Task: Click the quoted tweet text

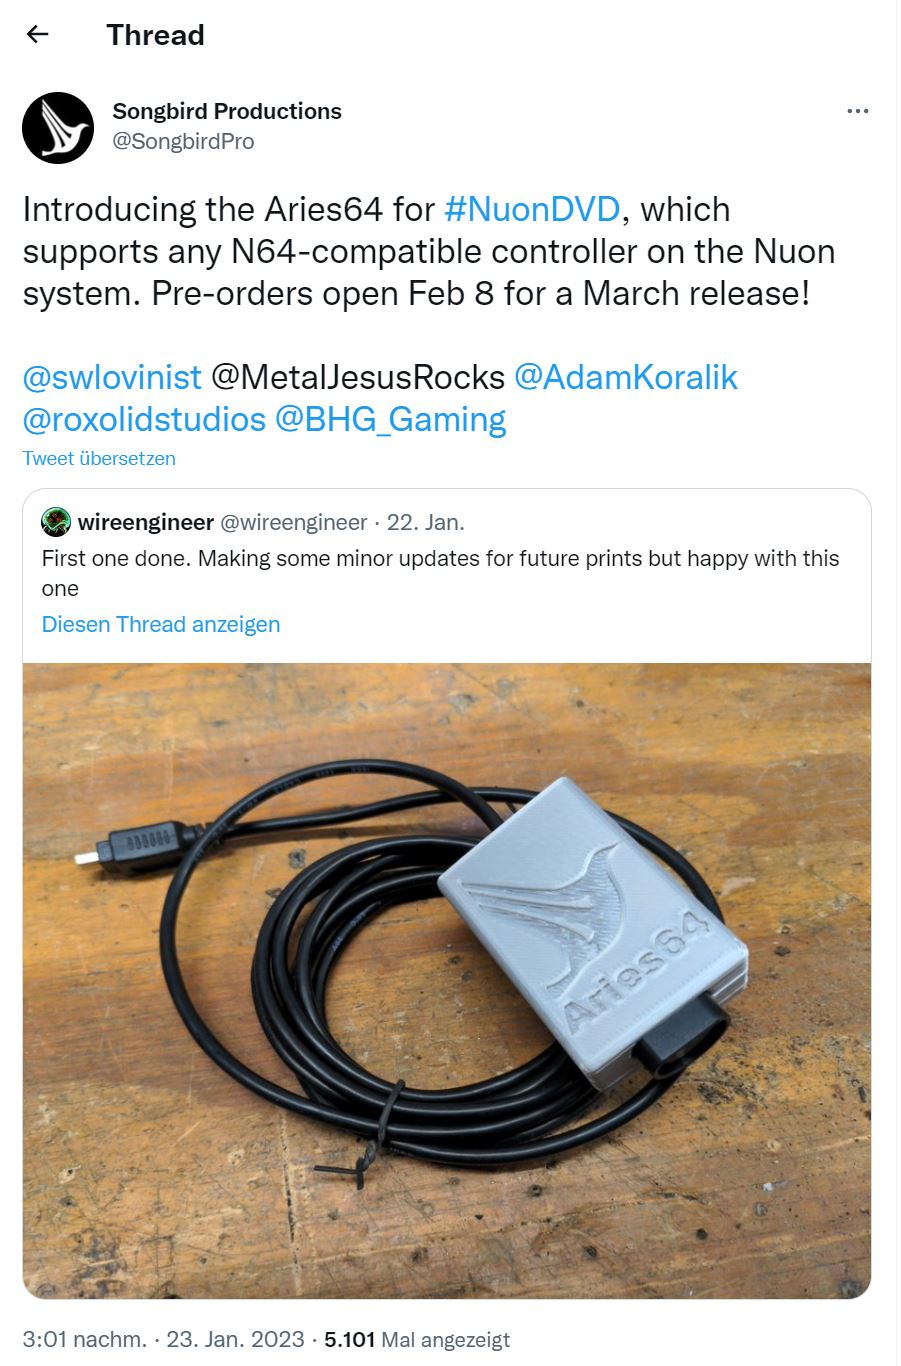Action: coord(441,573)
